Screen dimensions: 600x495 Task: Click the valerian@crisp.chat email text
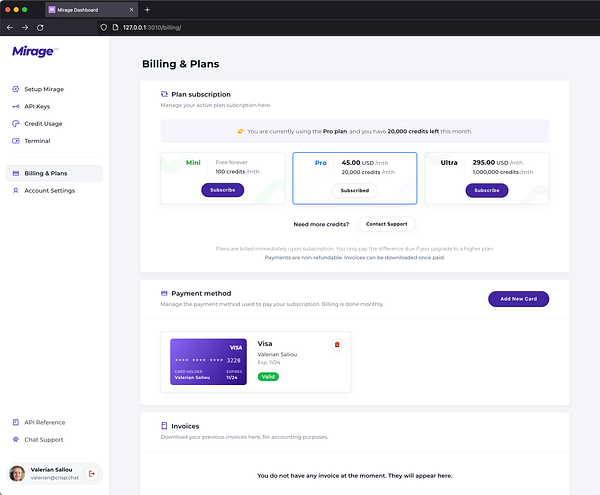(x=55, y=478)
